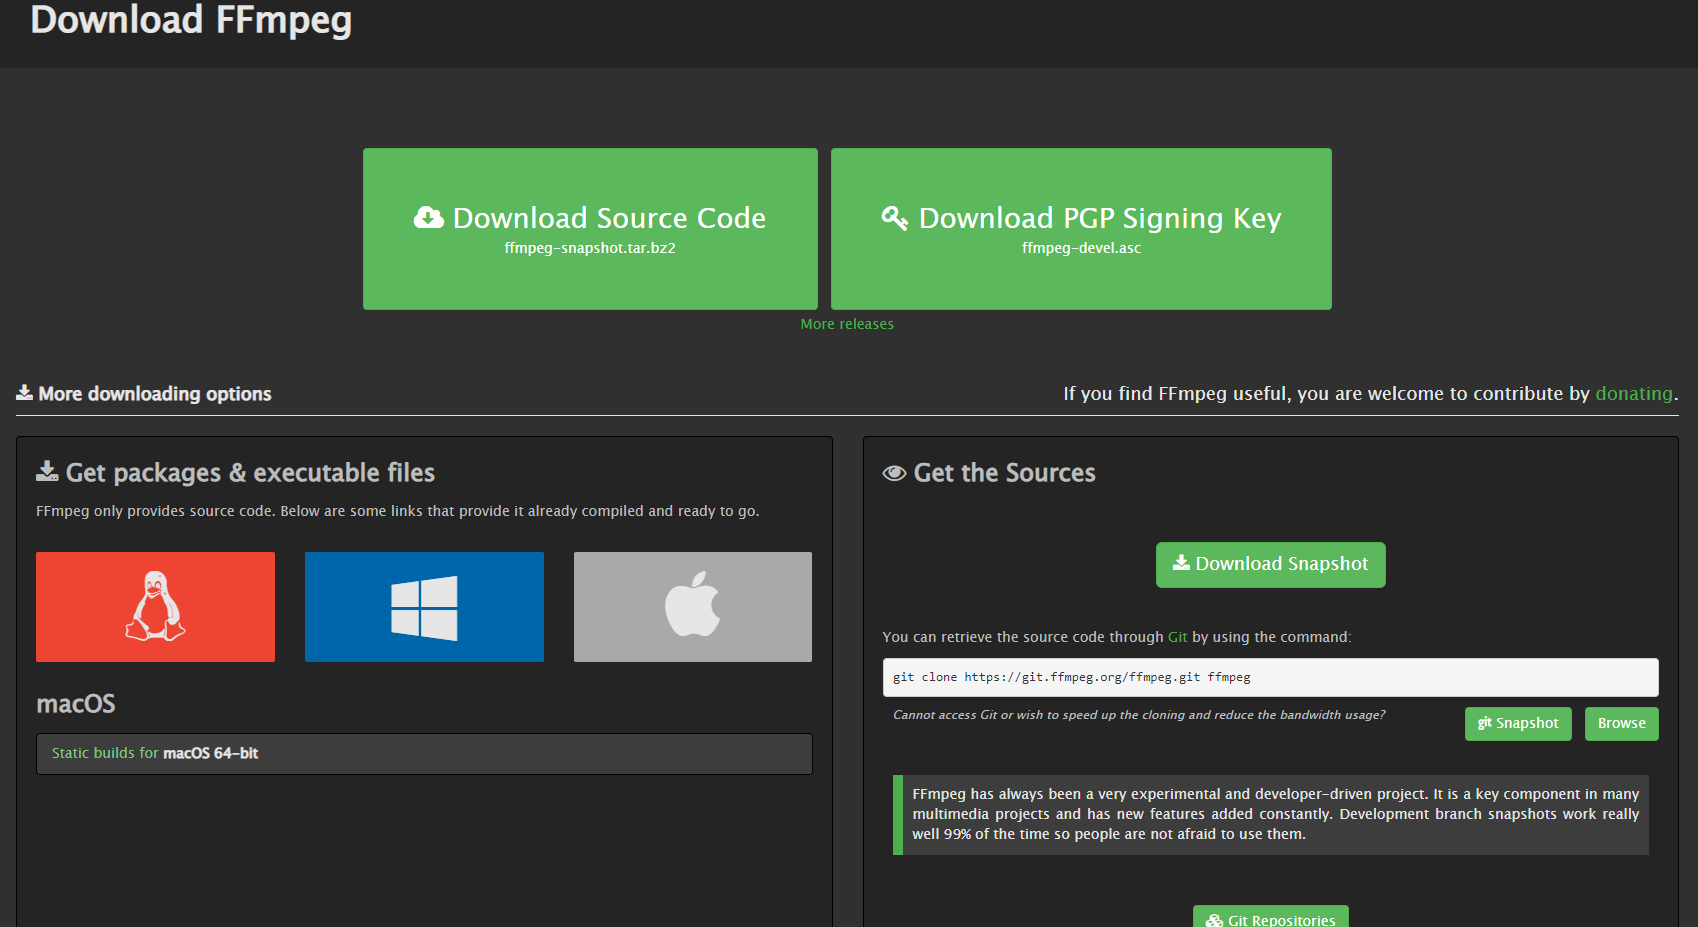Click the download icon beside Get packages

[x=47, y=472]
